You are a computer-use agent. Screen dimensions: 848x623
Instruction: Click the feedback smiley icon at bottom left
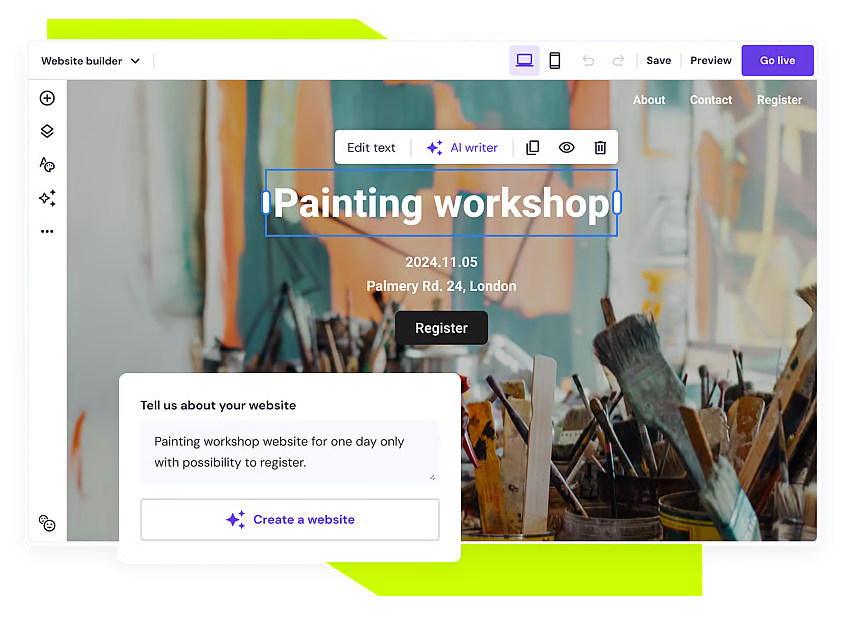click(47, 522)
